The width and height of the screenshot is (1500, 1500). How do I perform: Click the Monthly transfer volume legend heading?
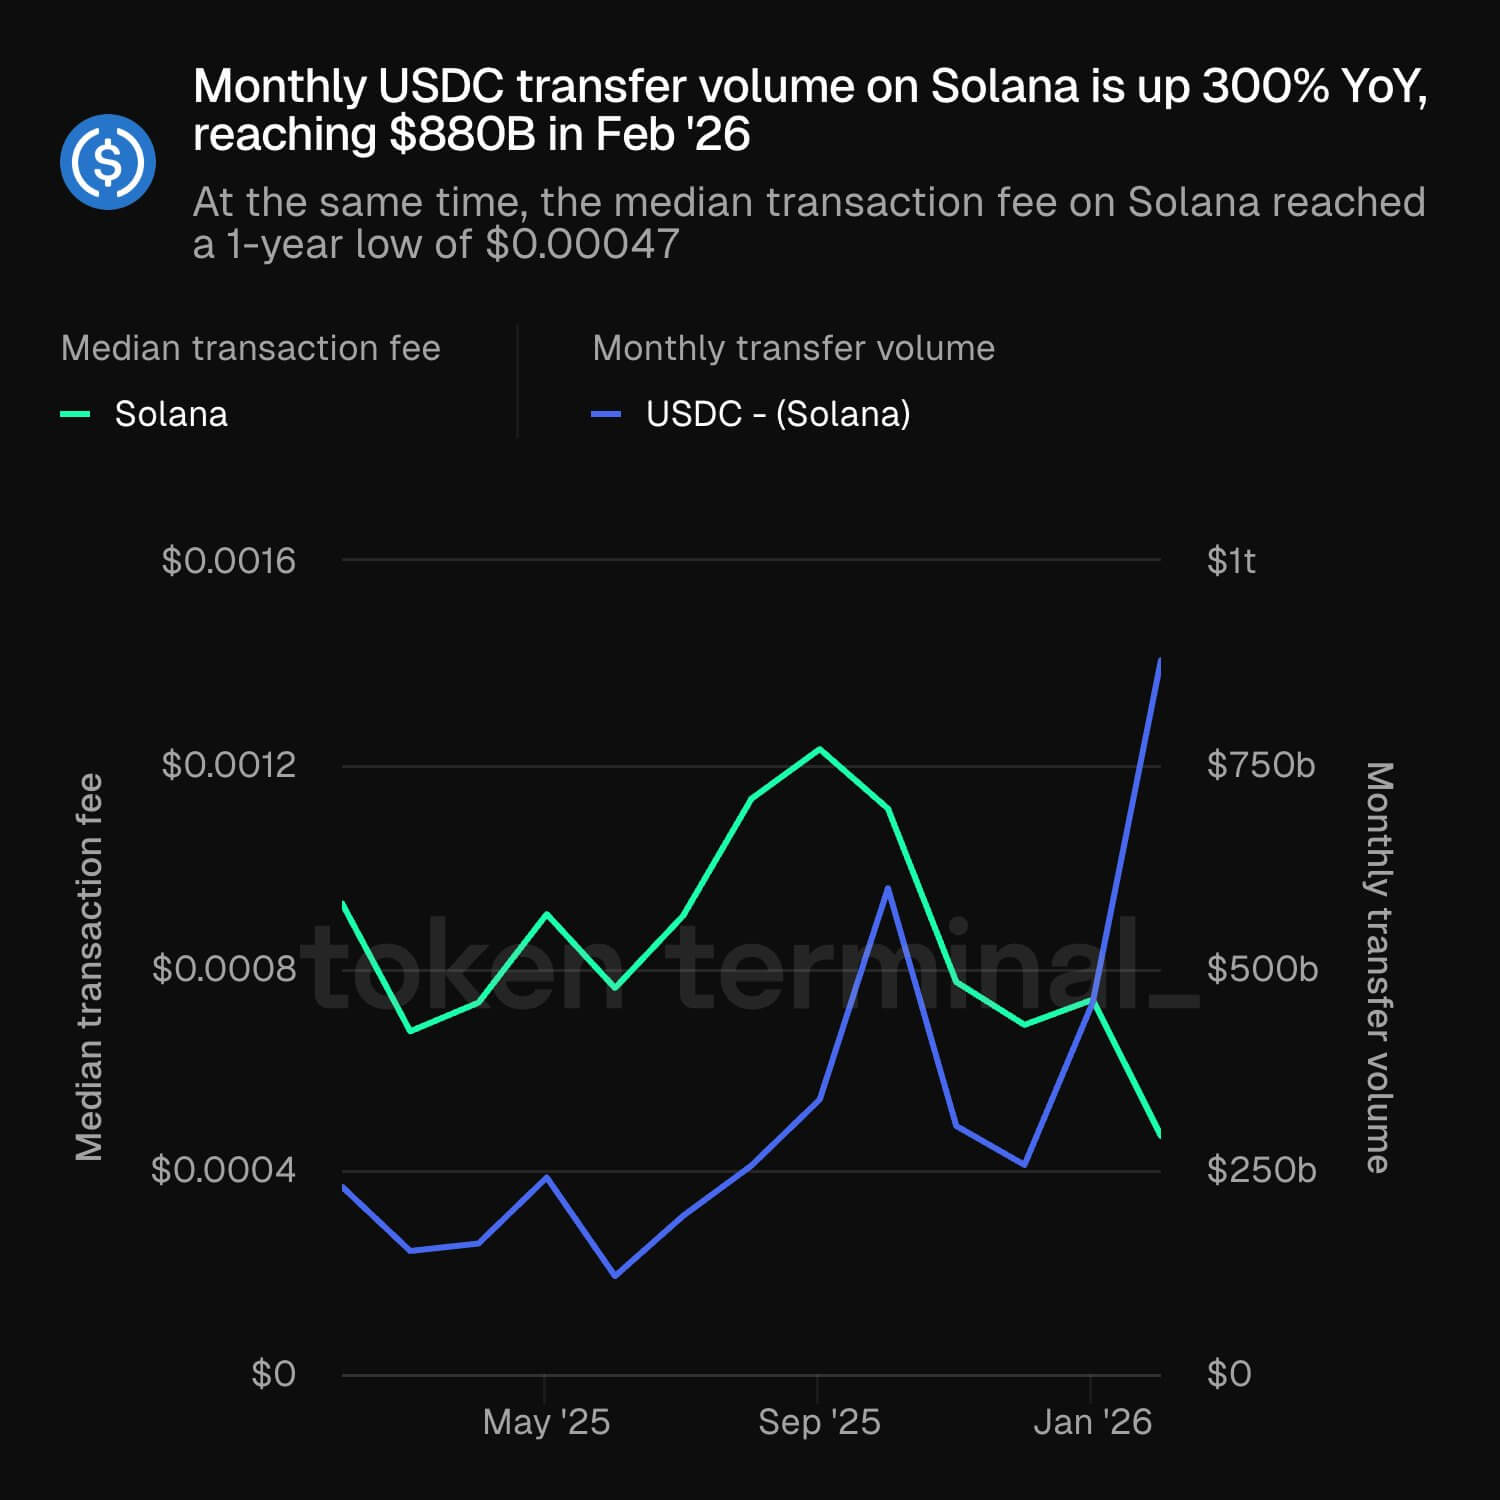(794, 348)
